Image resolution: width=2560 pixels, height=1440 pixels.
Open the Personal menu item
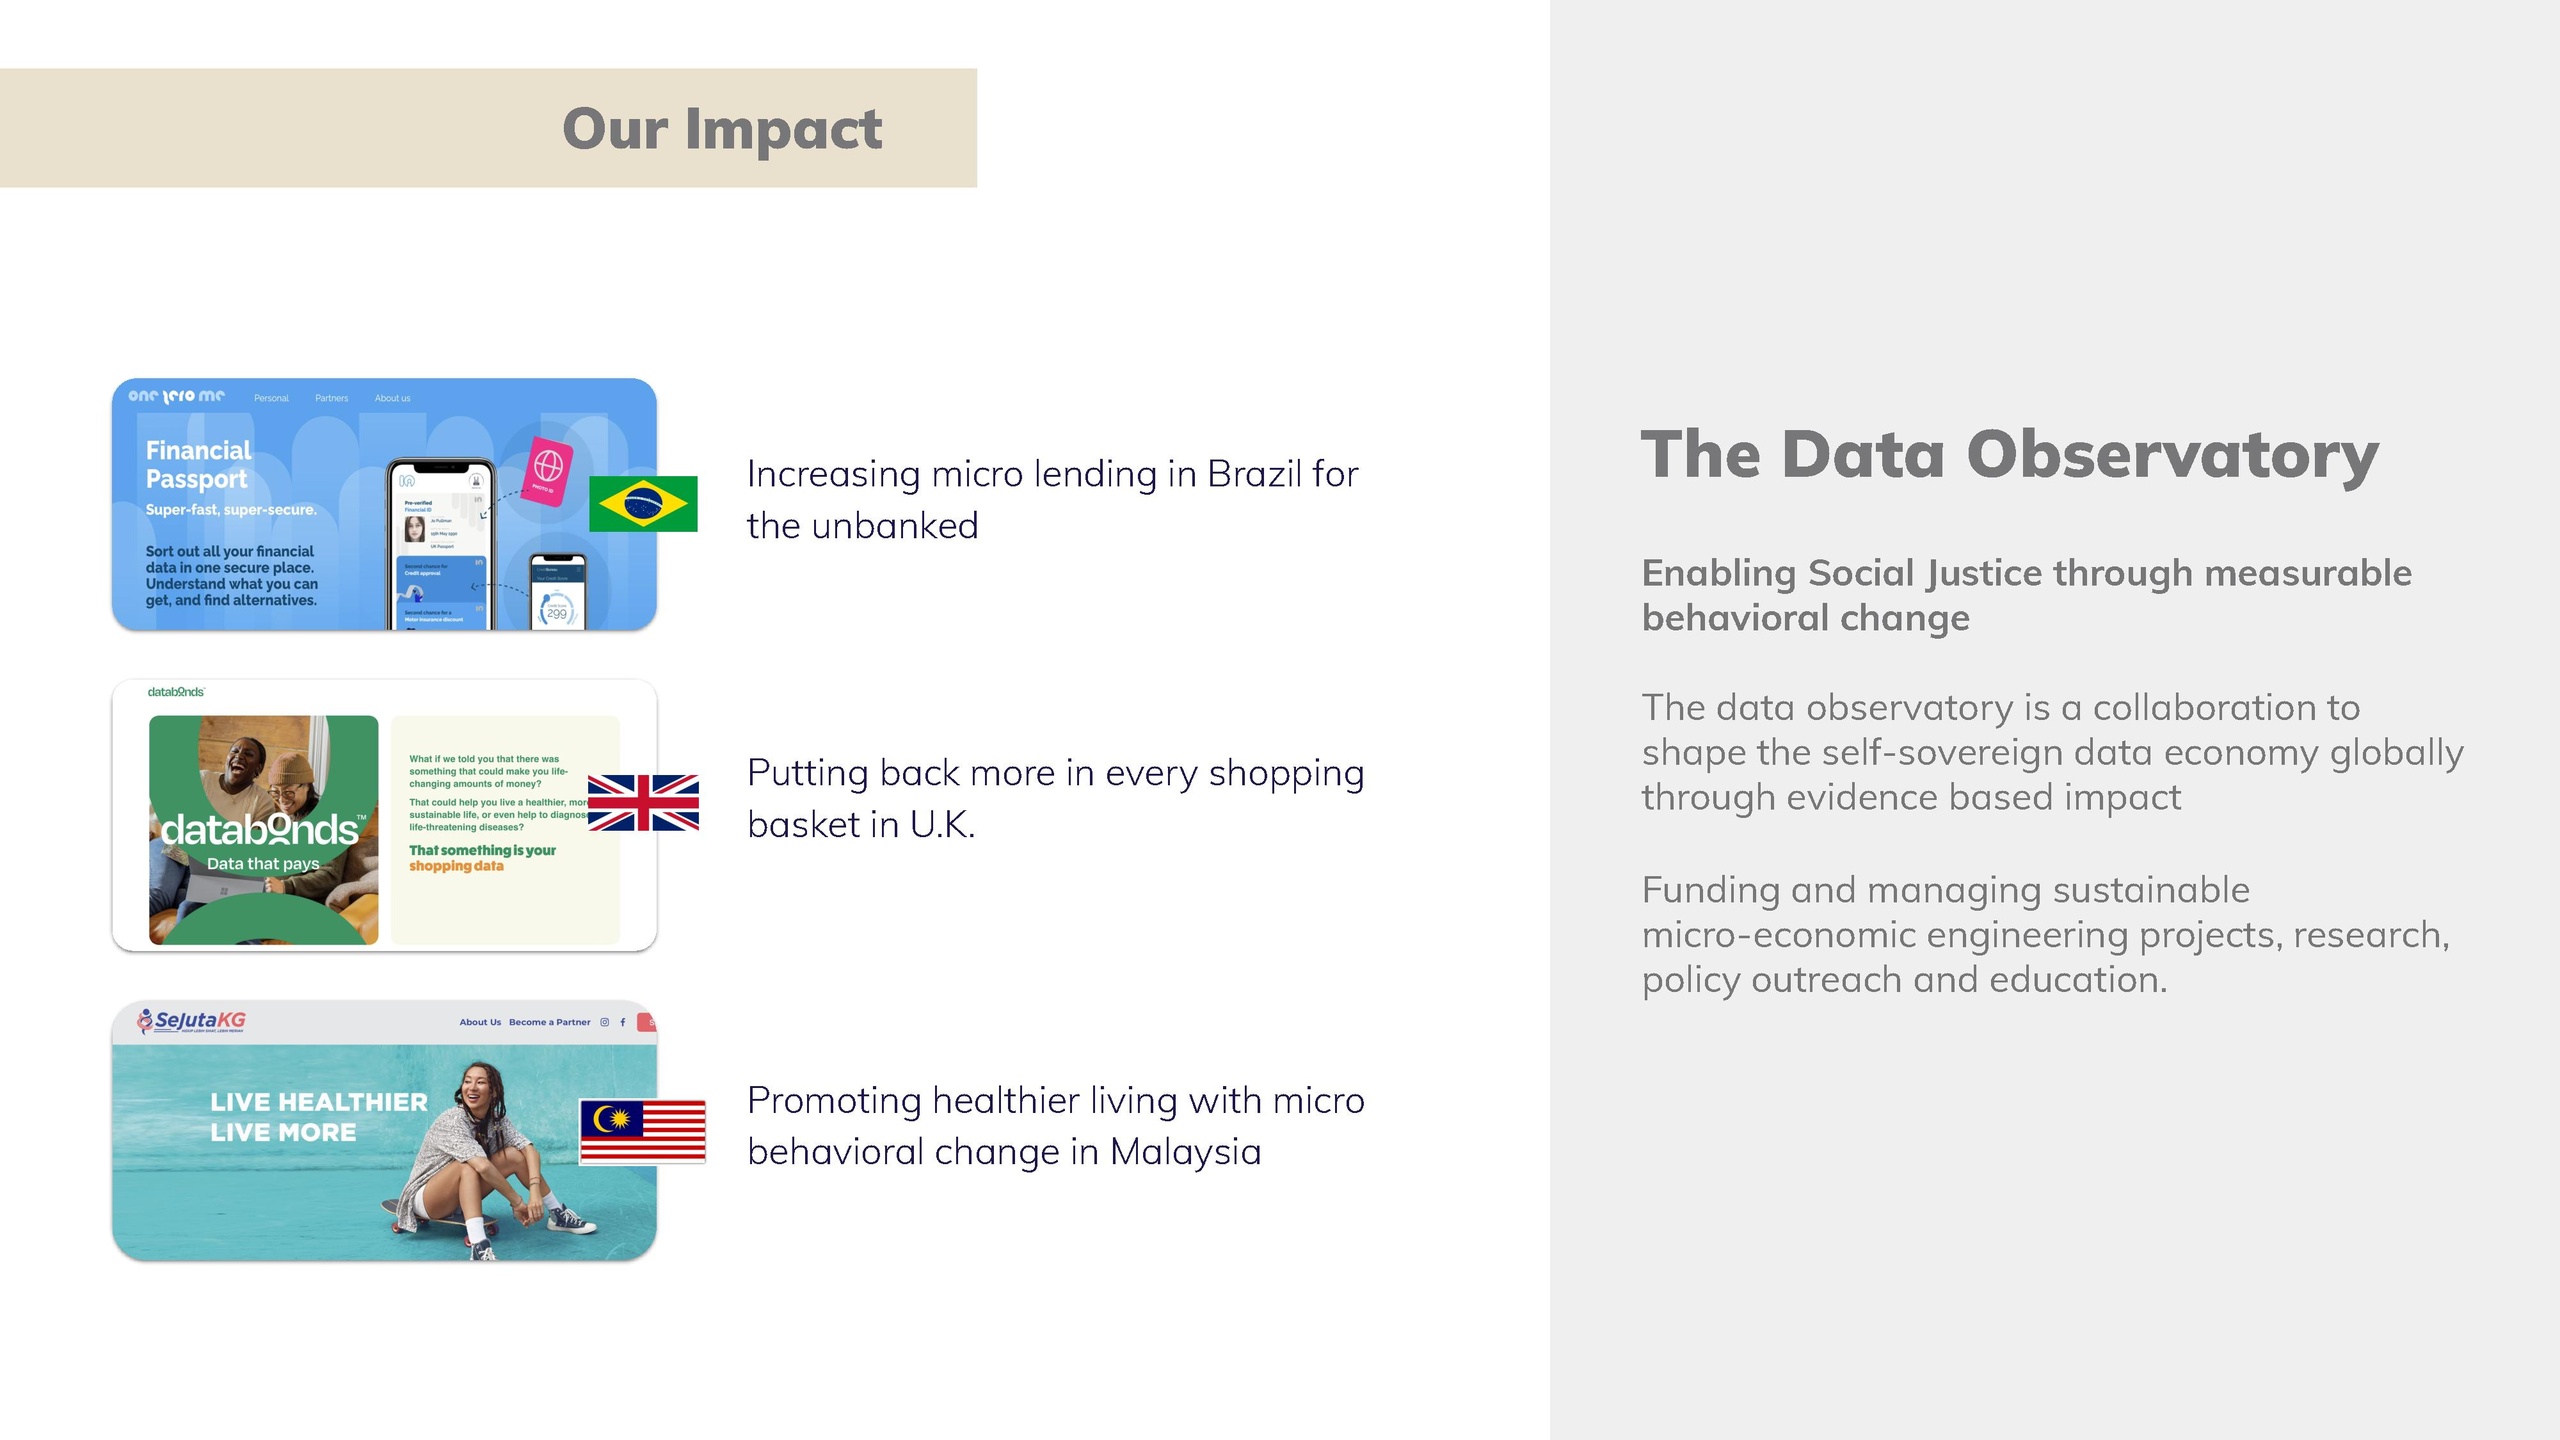point(271,398)
